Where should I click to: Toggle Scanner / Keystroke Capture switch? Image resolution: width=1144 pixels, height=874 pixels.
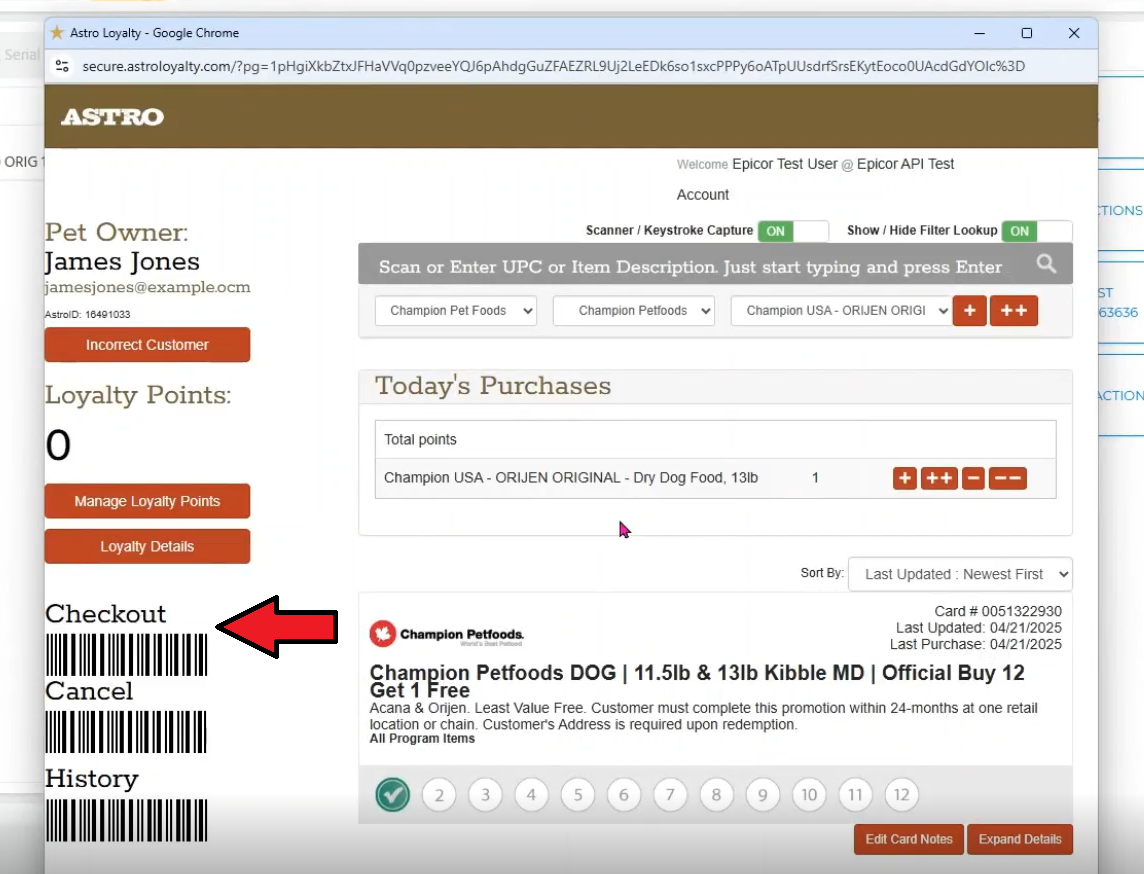point(792,231)
